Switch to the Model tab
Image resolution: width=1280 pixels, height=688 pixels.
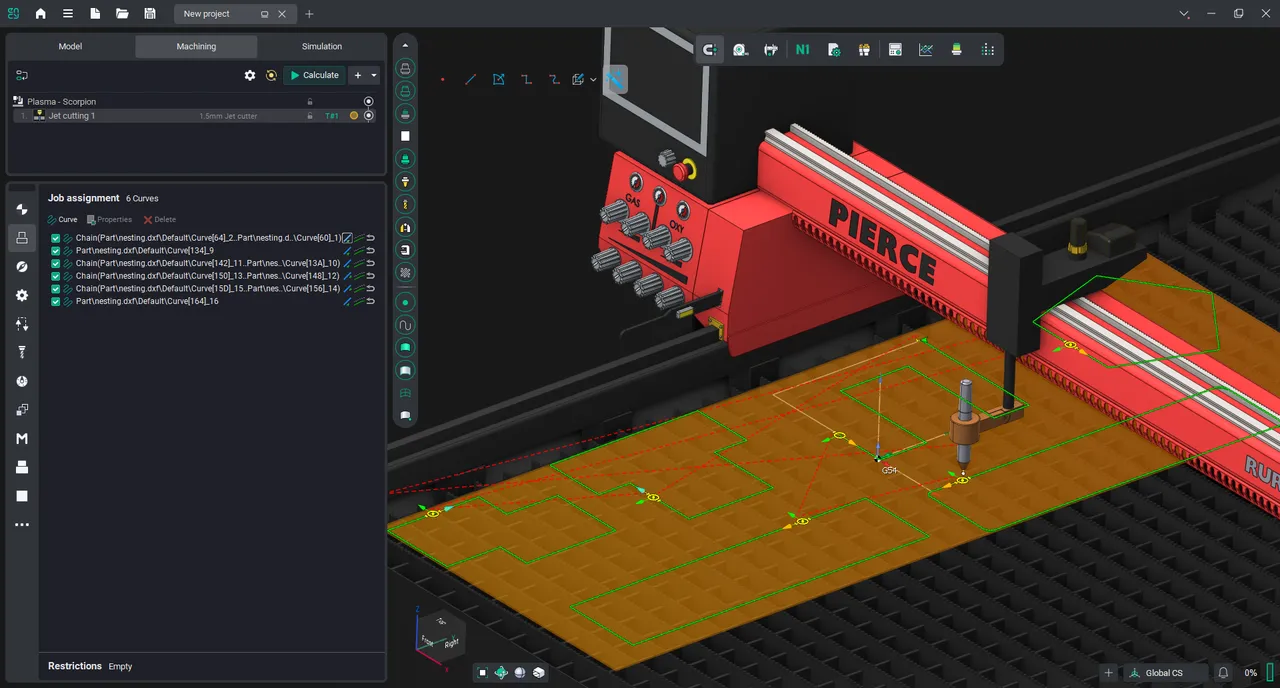(70, 46)
